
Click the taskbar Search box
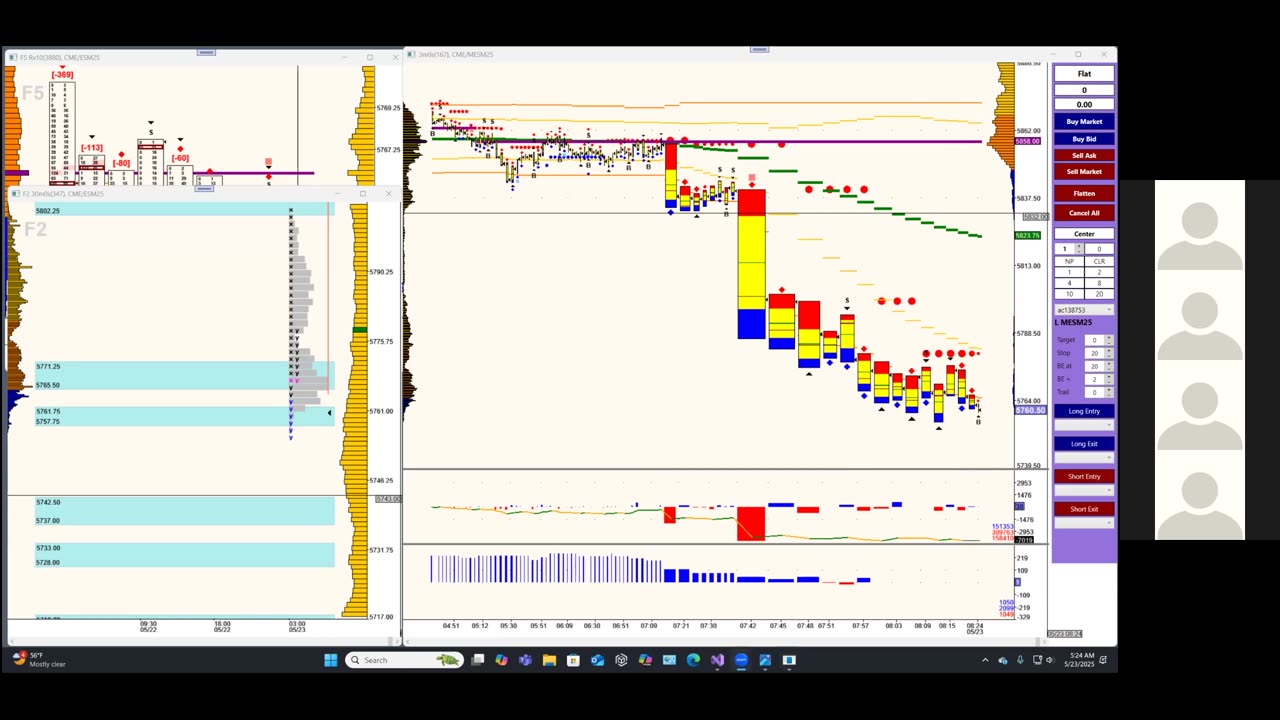(404, 660)
